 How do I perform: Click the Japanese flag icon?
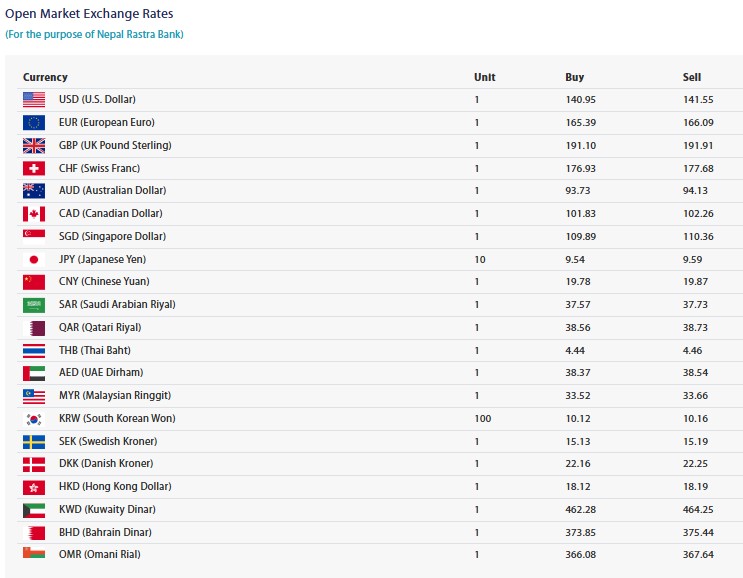34,260
